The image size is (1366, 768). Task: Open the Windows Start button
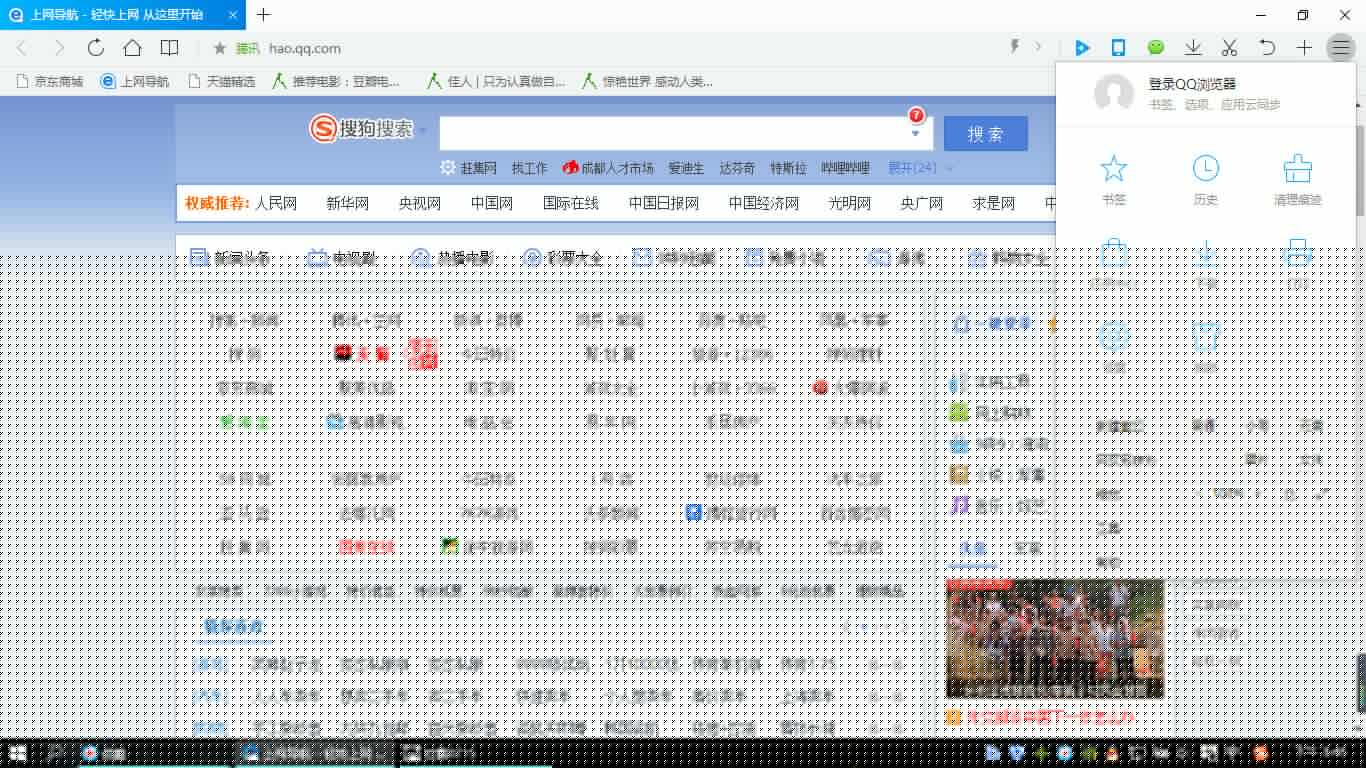[18, 753]
